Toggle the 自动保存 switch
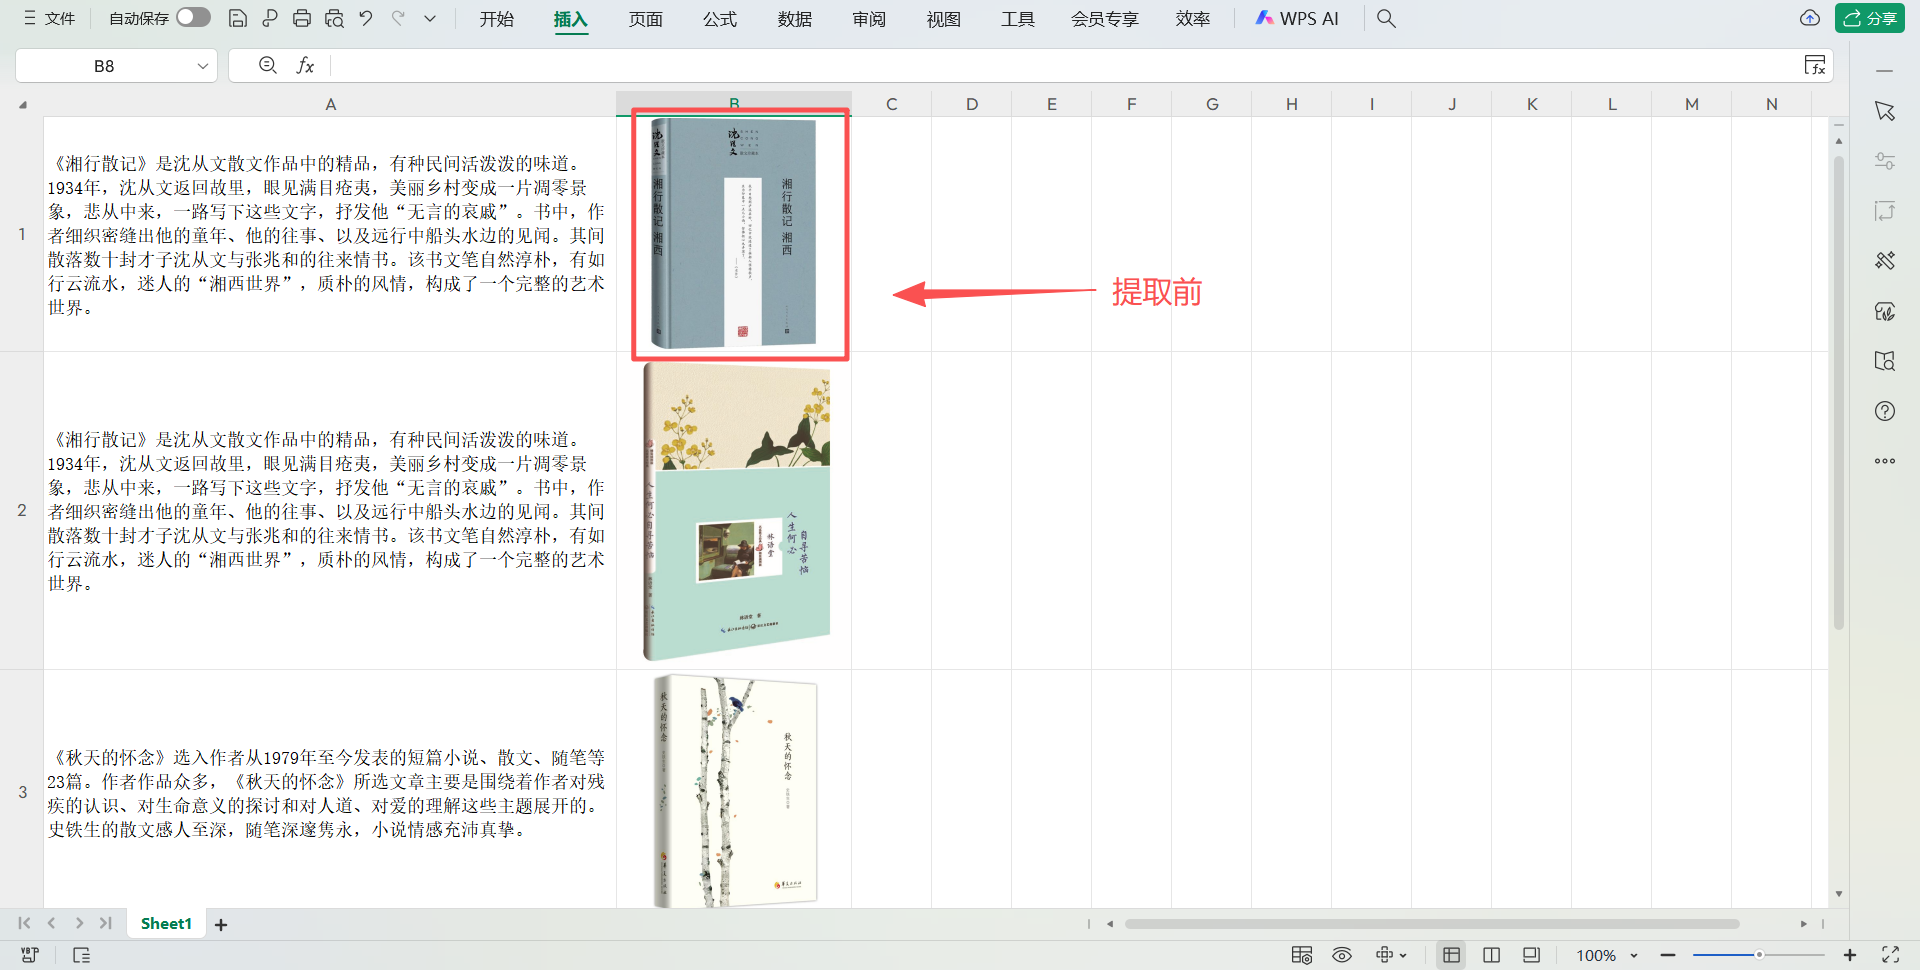This screenshot has width=1920, height=970. coord(193,17)
